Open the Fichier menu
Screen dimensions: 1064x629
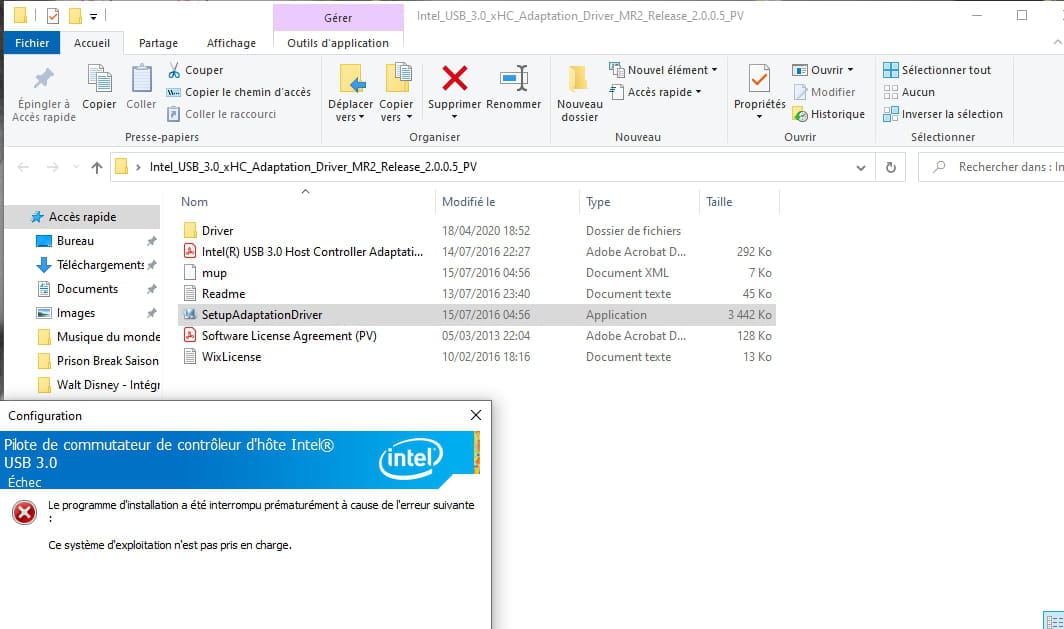click(x=32, y=43)
